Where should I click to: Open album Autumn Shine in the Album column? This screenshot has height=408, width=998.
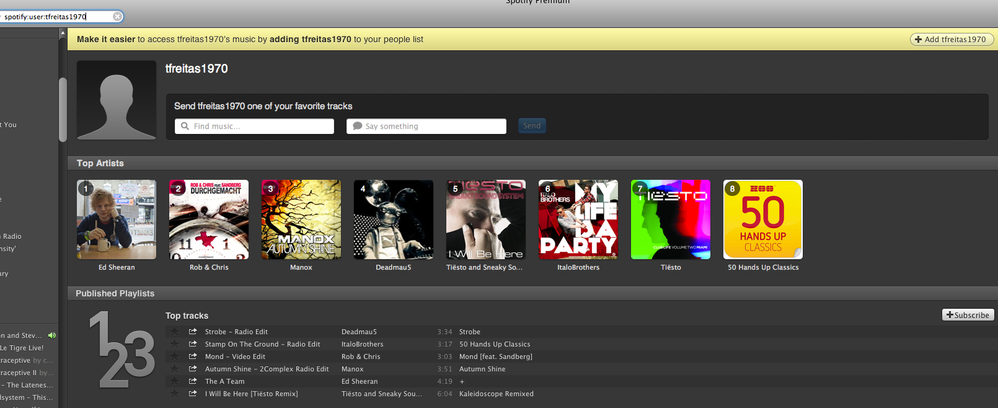coord(482,369)
